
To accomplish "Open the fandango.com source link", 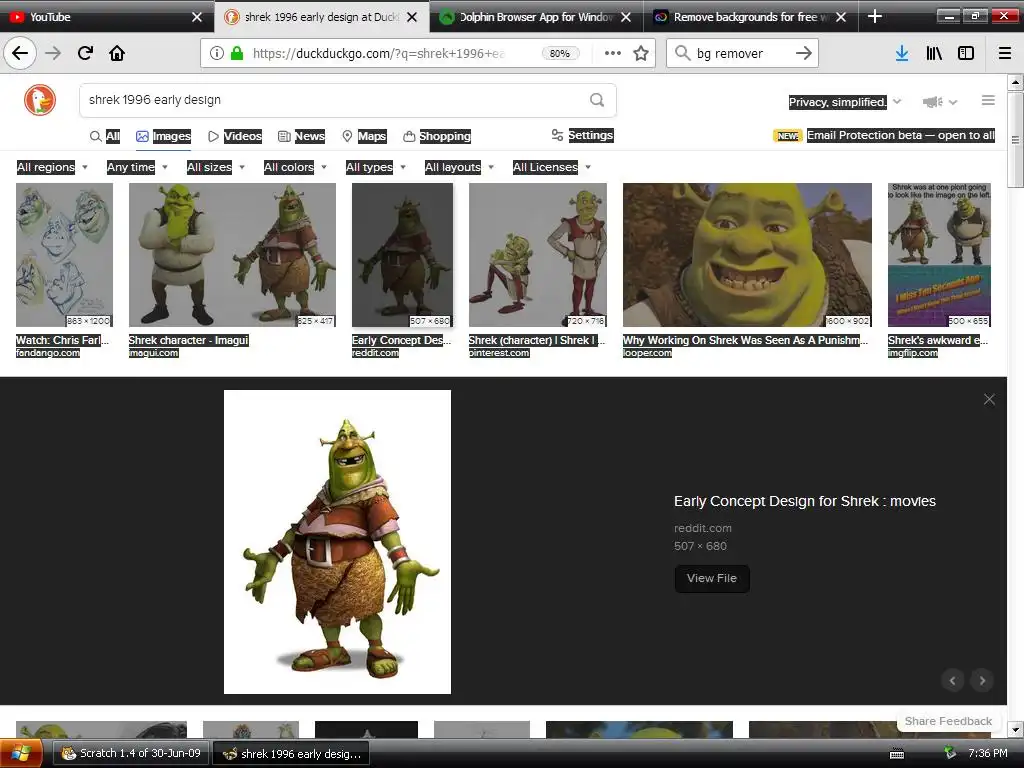I will click(48, 353).
